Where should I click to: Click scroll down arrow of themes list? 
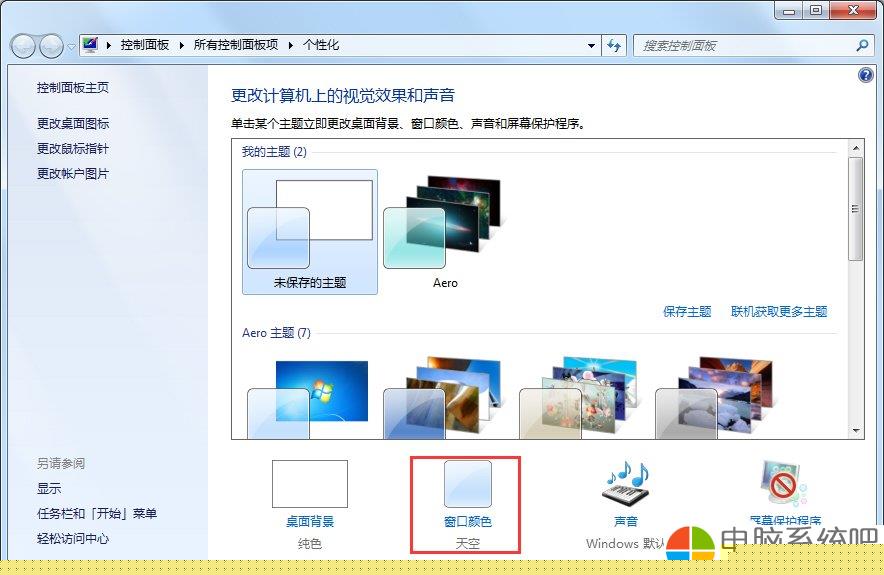(856, 431)
